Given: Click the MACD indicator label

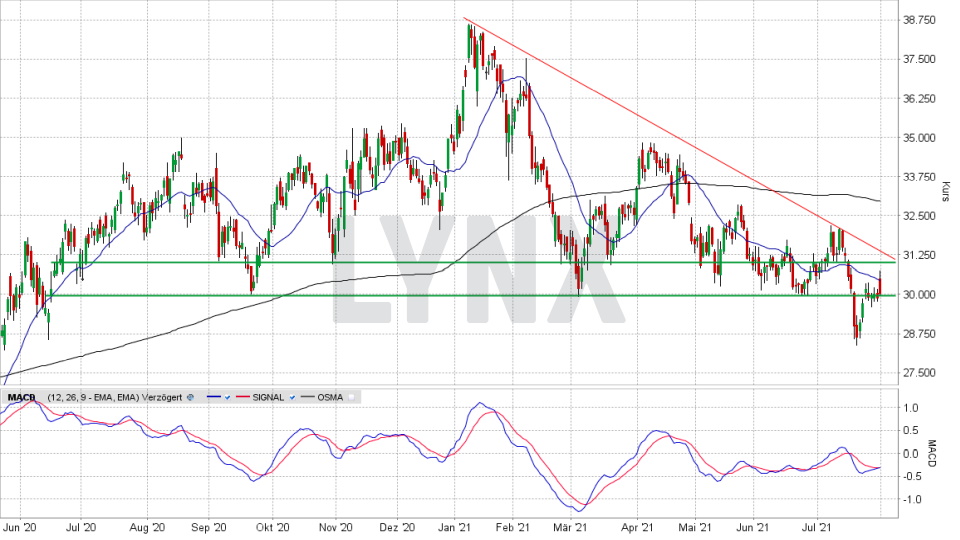Looking at the screenshot, I should (x=21, y=397).
